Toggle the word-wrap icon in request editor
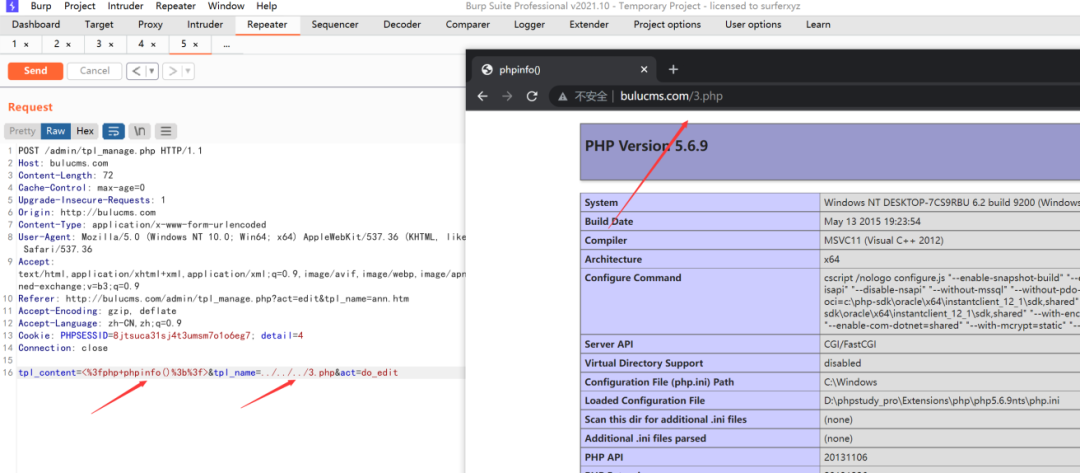 coord(114,131)
